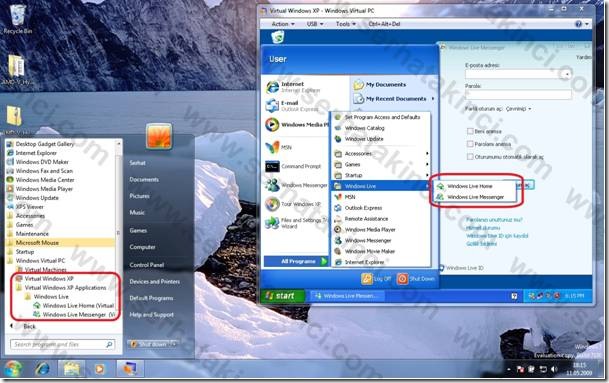
Task: Open Files and Settings Transfer Wizard
Action: pyautogui.click(x=297, y=223)
